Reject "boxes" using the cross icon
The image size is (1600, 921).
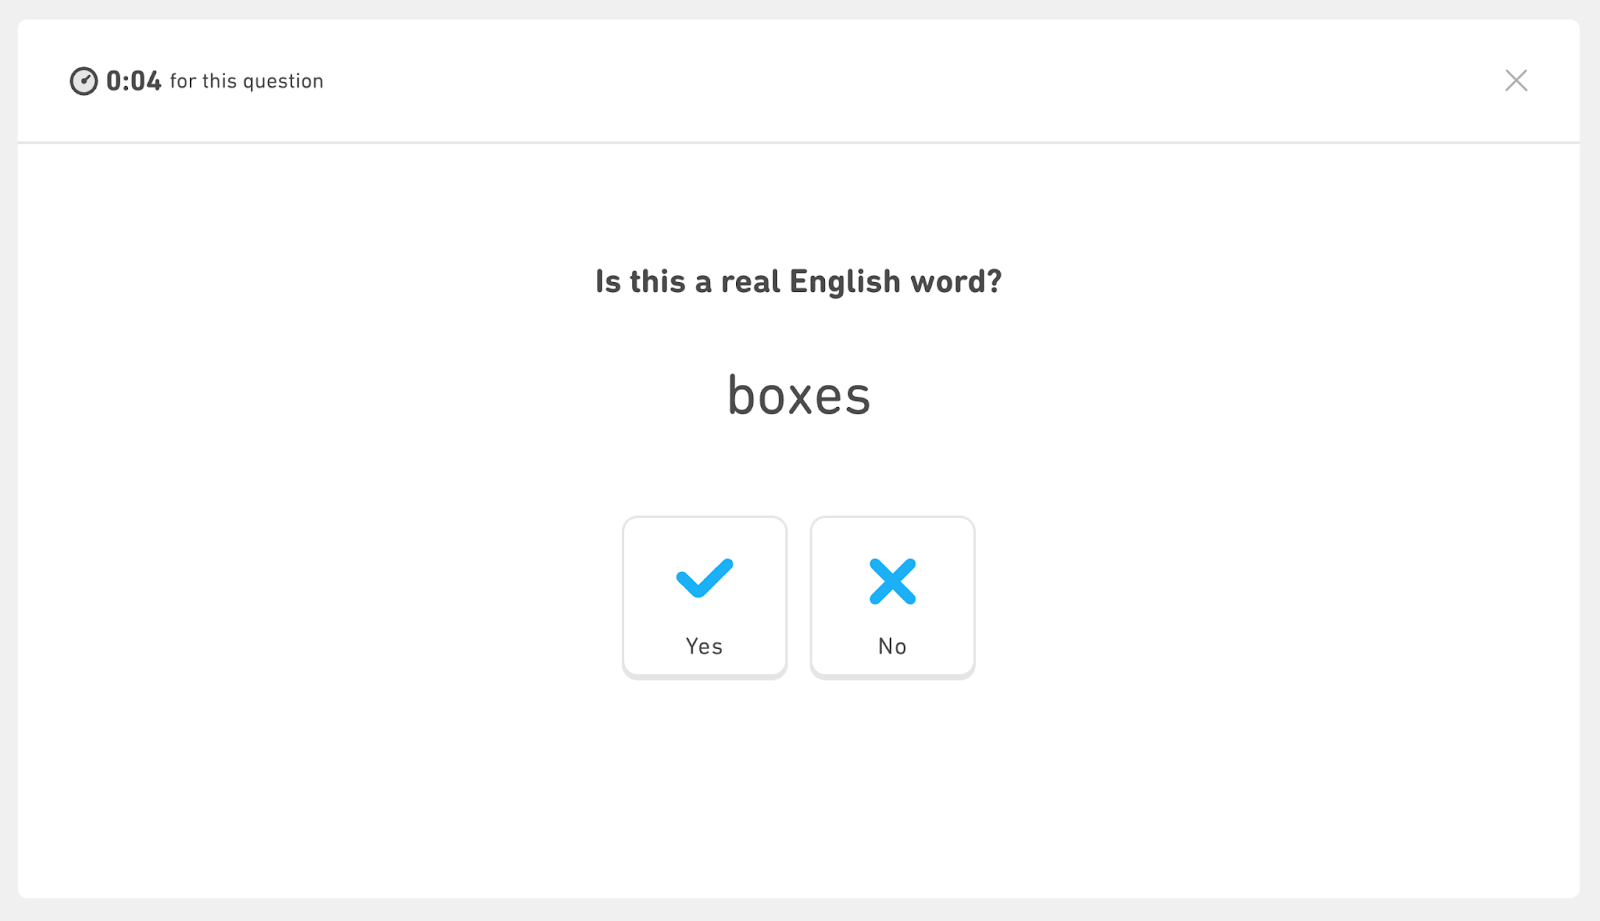coord(892,581)
